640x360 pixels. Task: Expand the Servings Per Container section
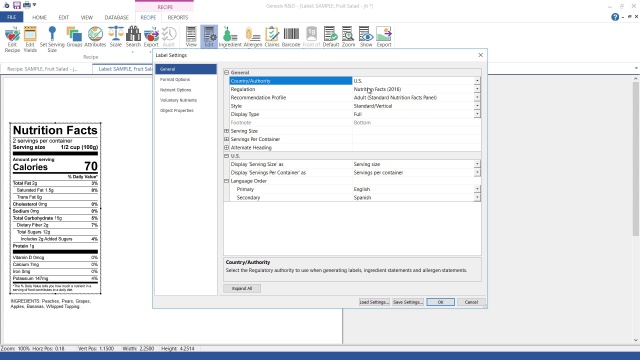[x=227, y=139]
